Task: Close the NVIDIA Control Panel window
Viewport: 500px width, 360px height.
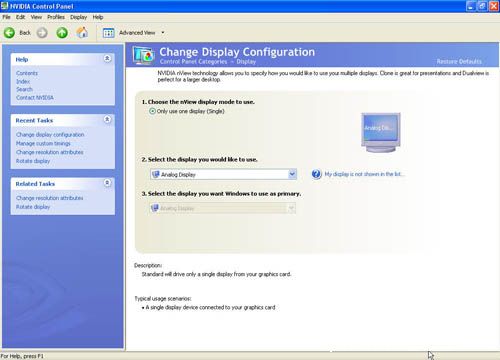Action: coord(494,6)
